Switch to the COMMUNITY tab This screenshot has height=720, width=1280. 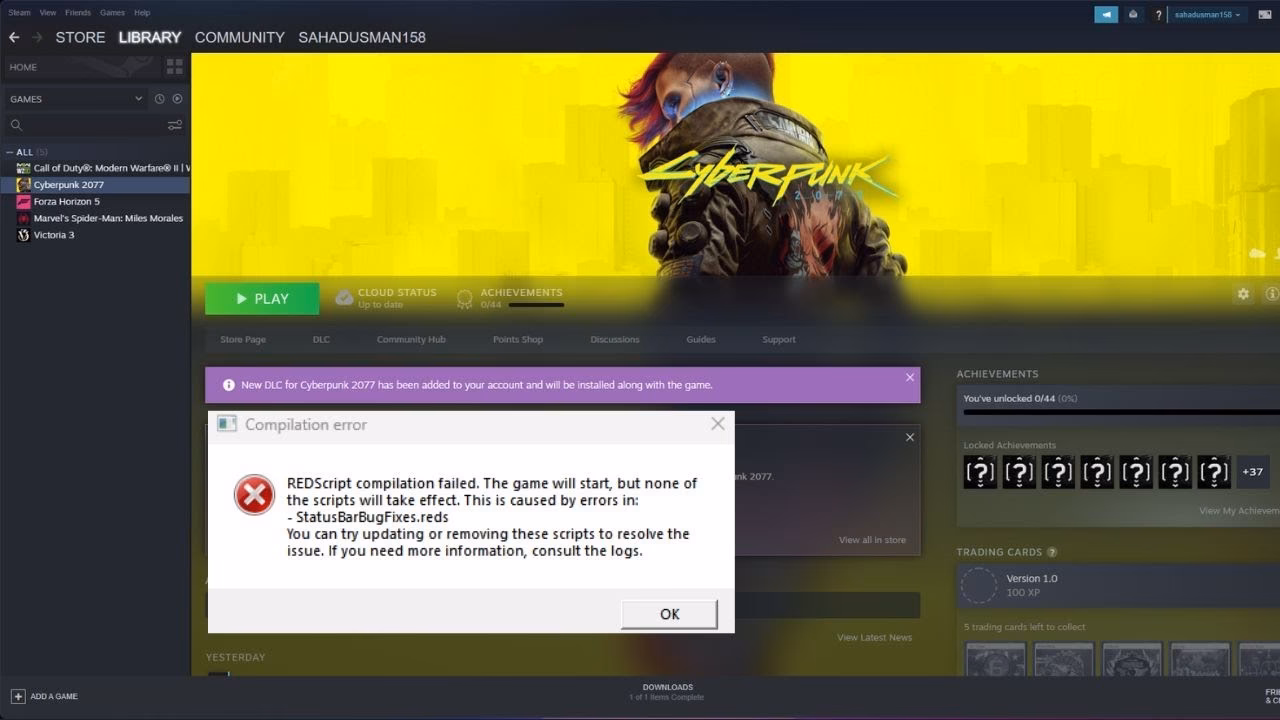(x=240, y=37)
